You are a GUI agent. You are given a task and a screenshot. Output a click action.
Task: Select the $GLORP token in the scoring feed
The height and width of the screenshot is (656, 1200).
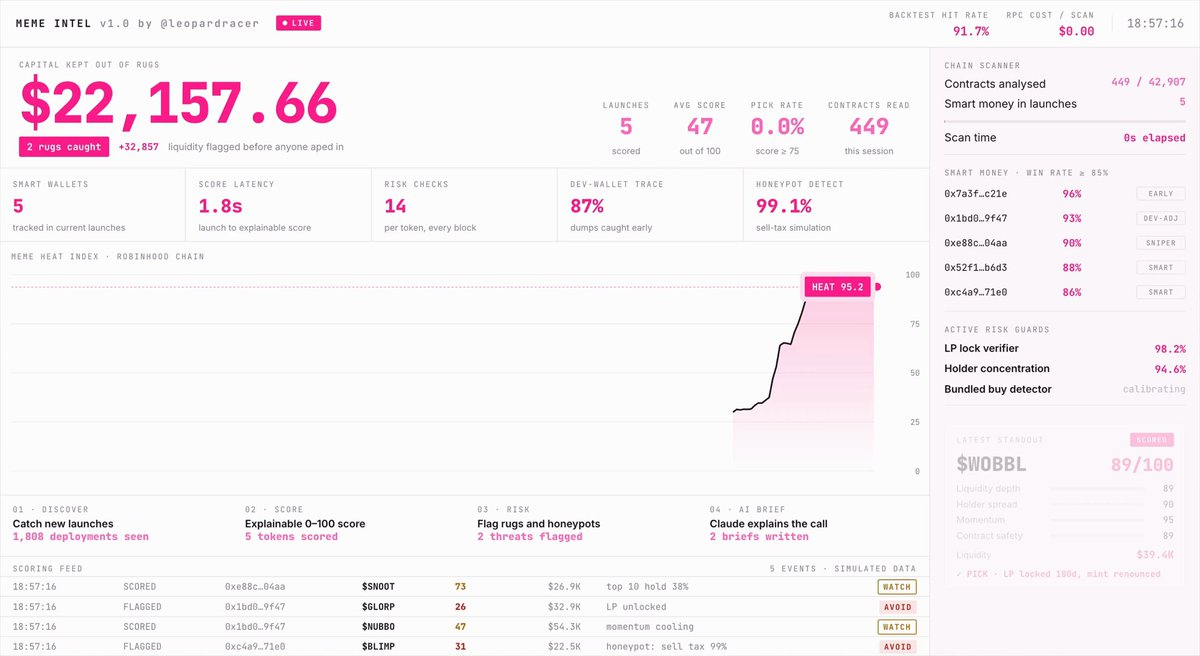point(380,607)
